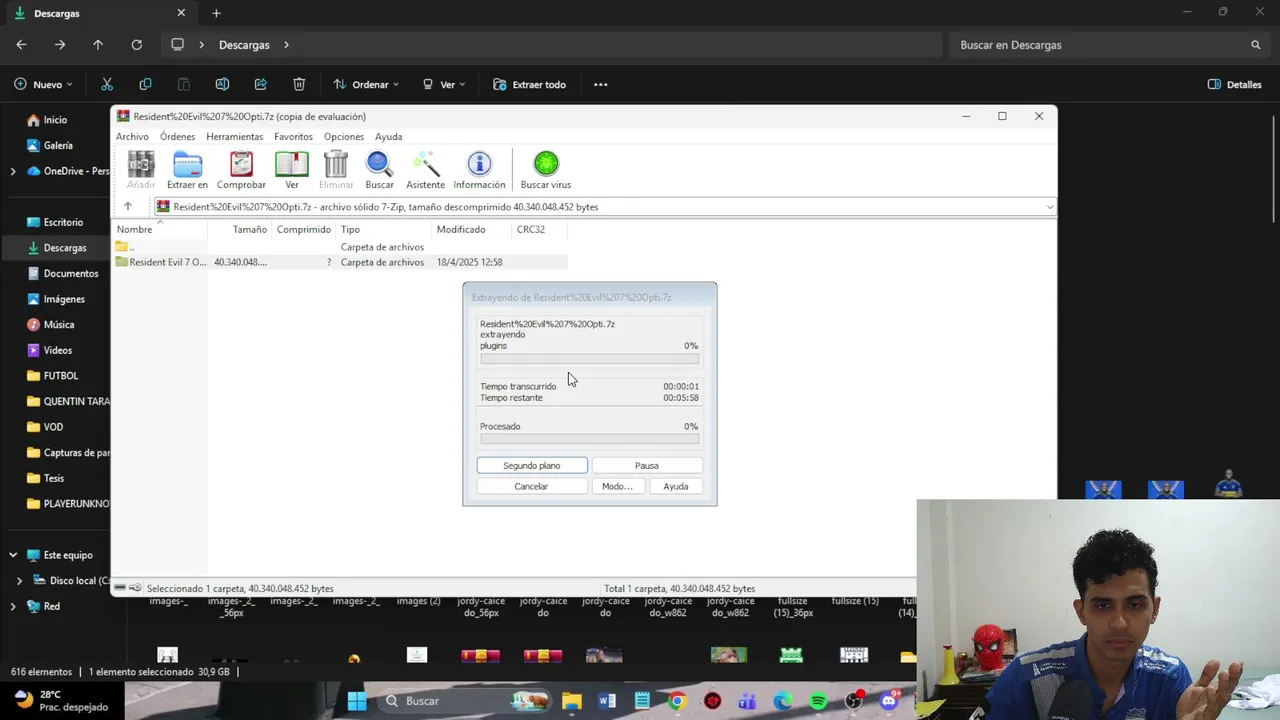Select the Resident Evil 7 folder row in WinRAR
Image resolution: width=1280 pixels, height=720 pixels.
pos(340,262)
